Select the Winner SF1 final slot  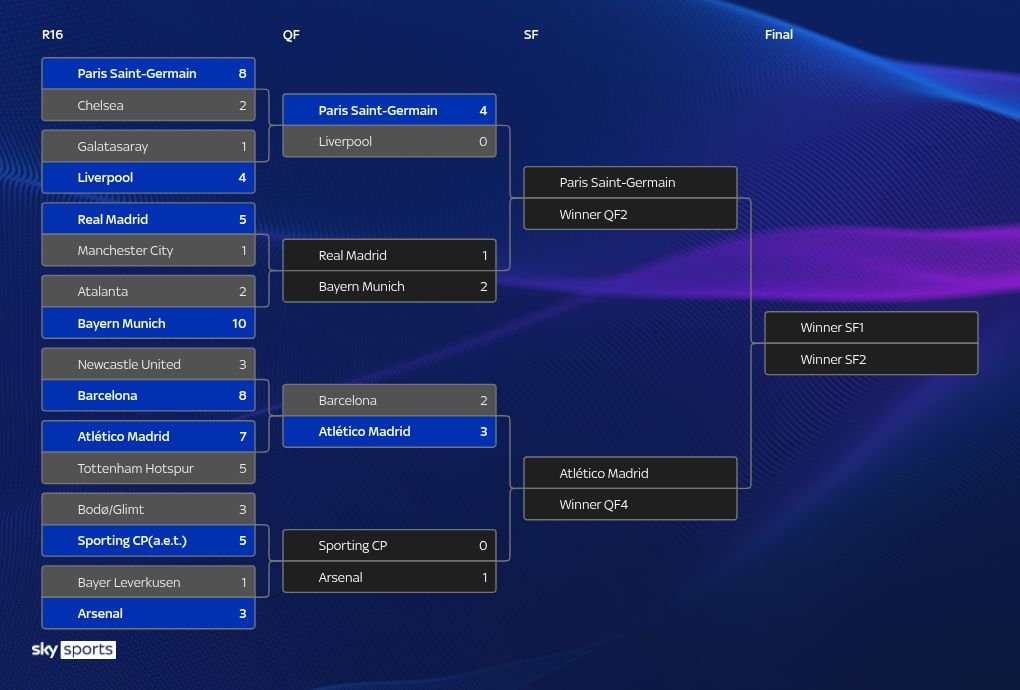point(870,328)
